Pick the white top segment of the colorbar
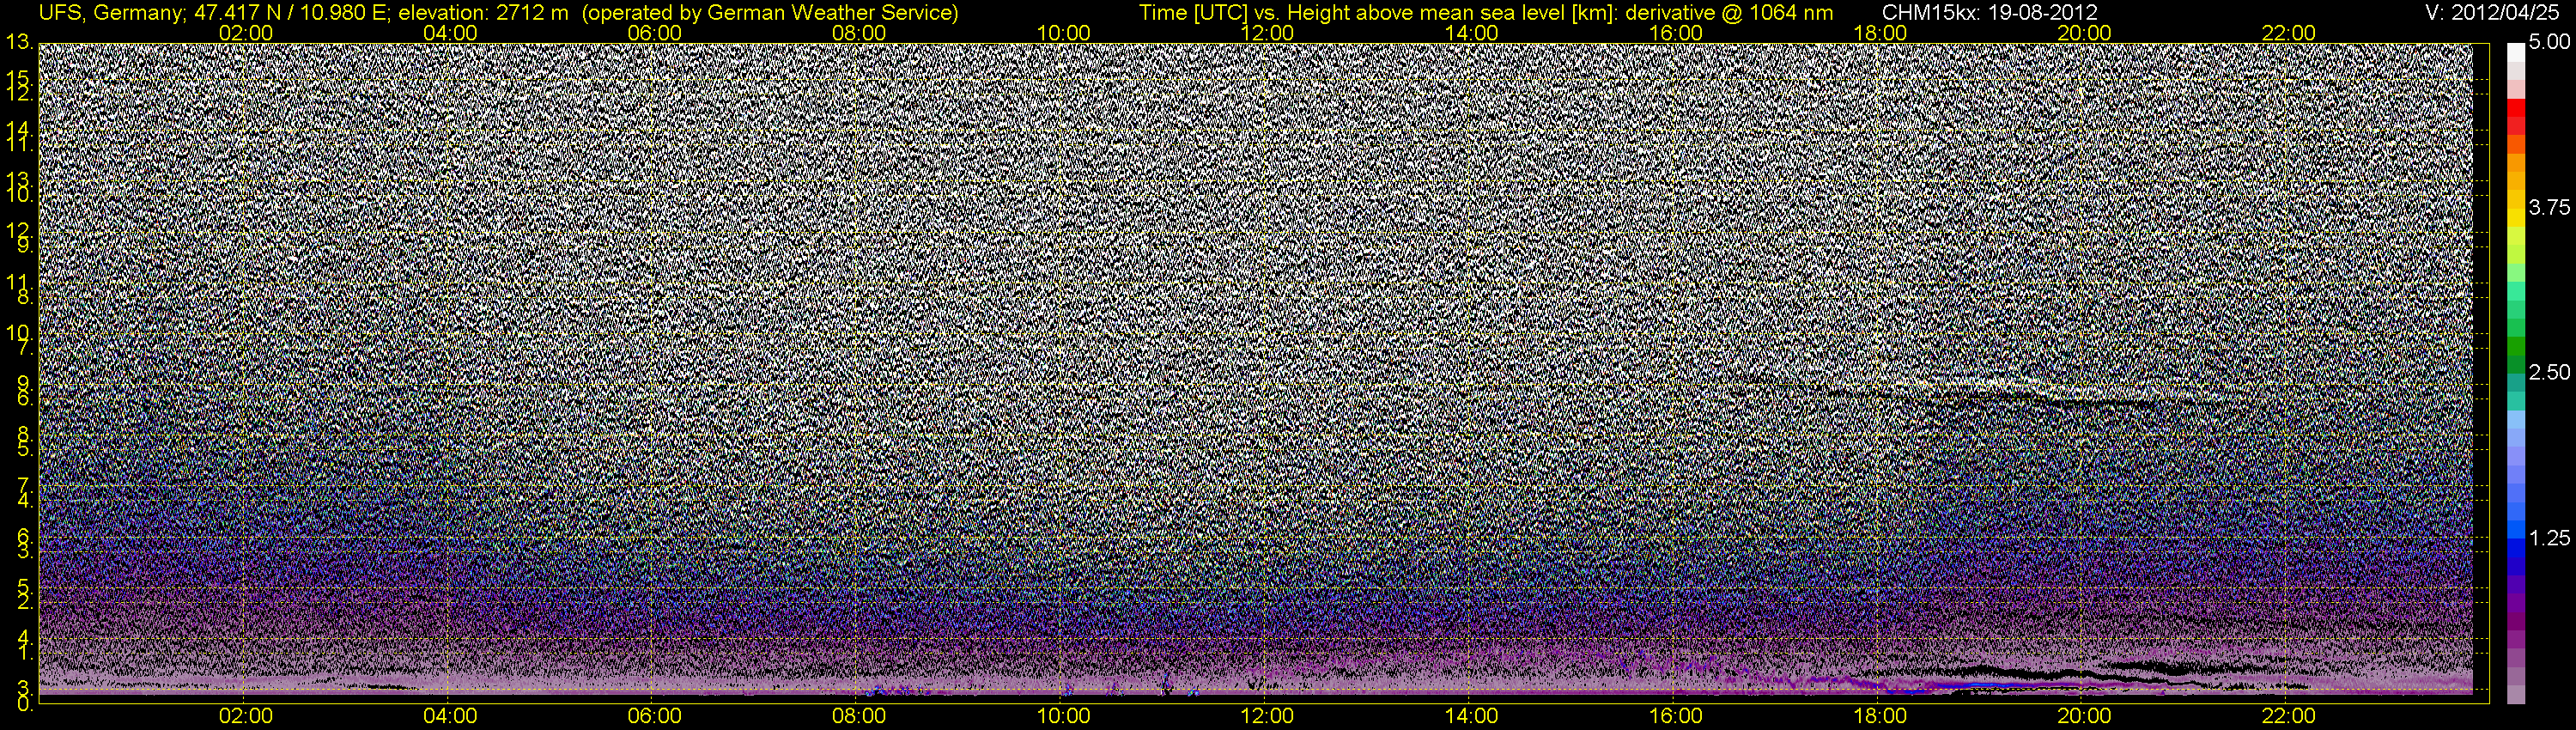2576x730 pixels. [2516, 53]
